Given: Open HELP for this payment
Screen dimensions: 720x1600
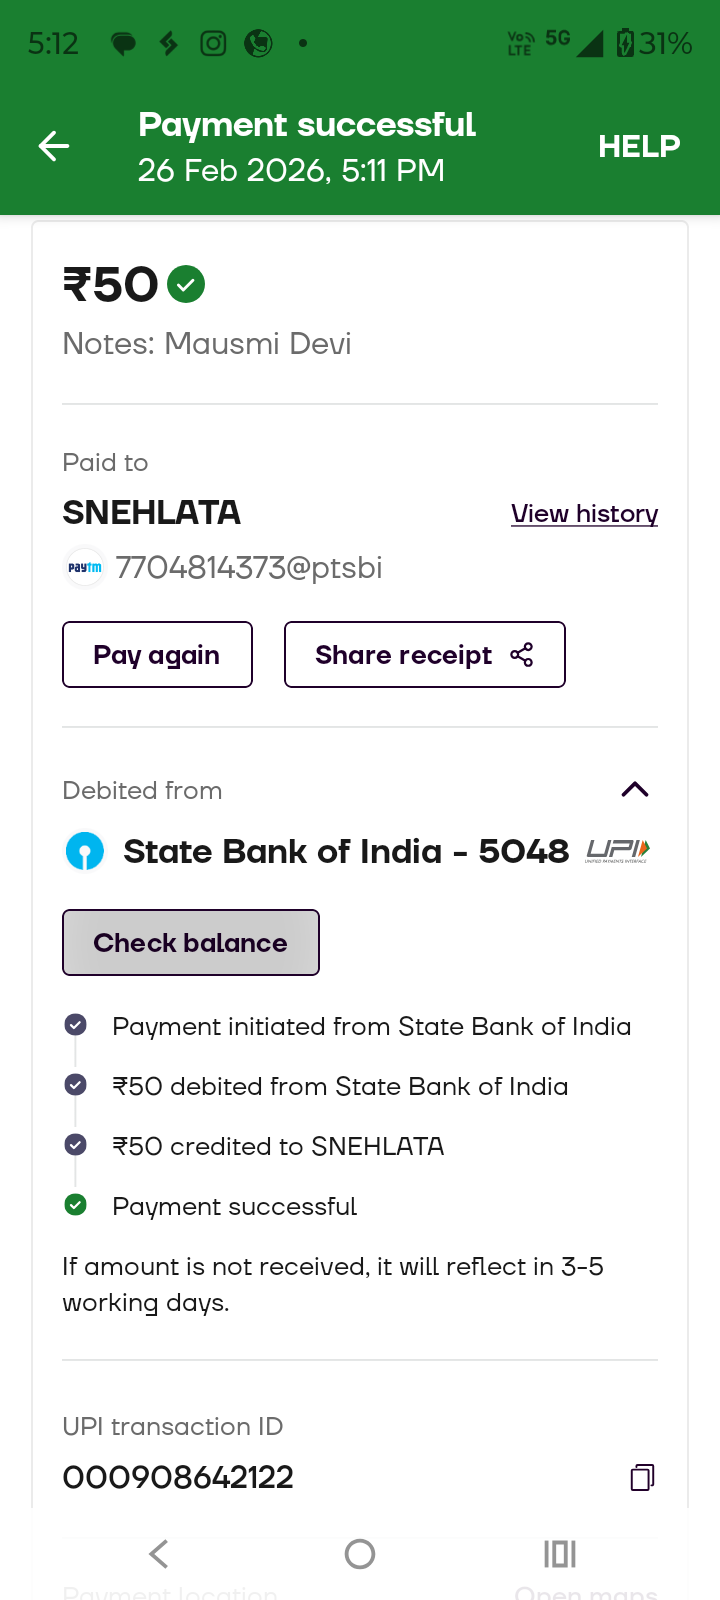Looking at the screenshot, I should pyautogui.click(x=639, y=147).
